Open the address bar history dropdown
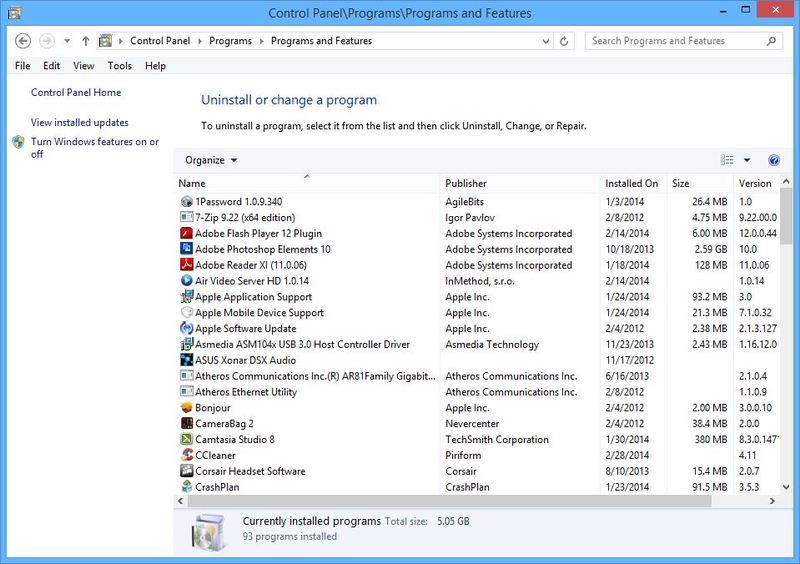 (x=546, y=41)
